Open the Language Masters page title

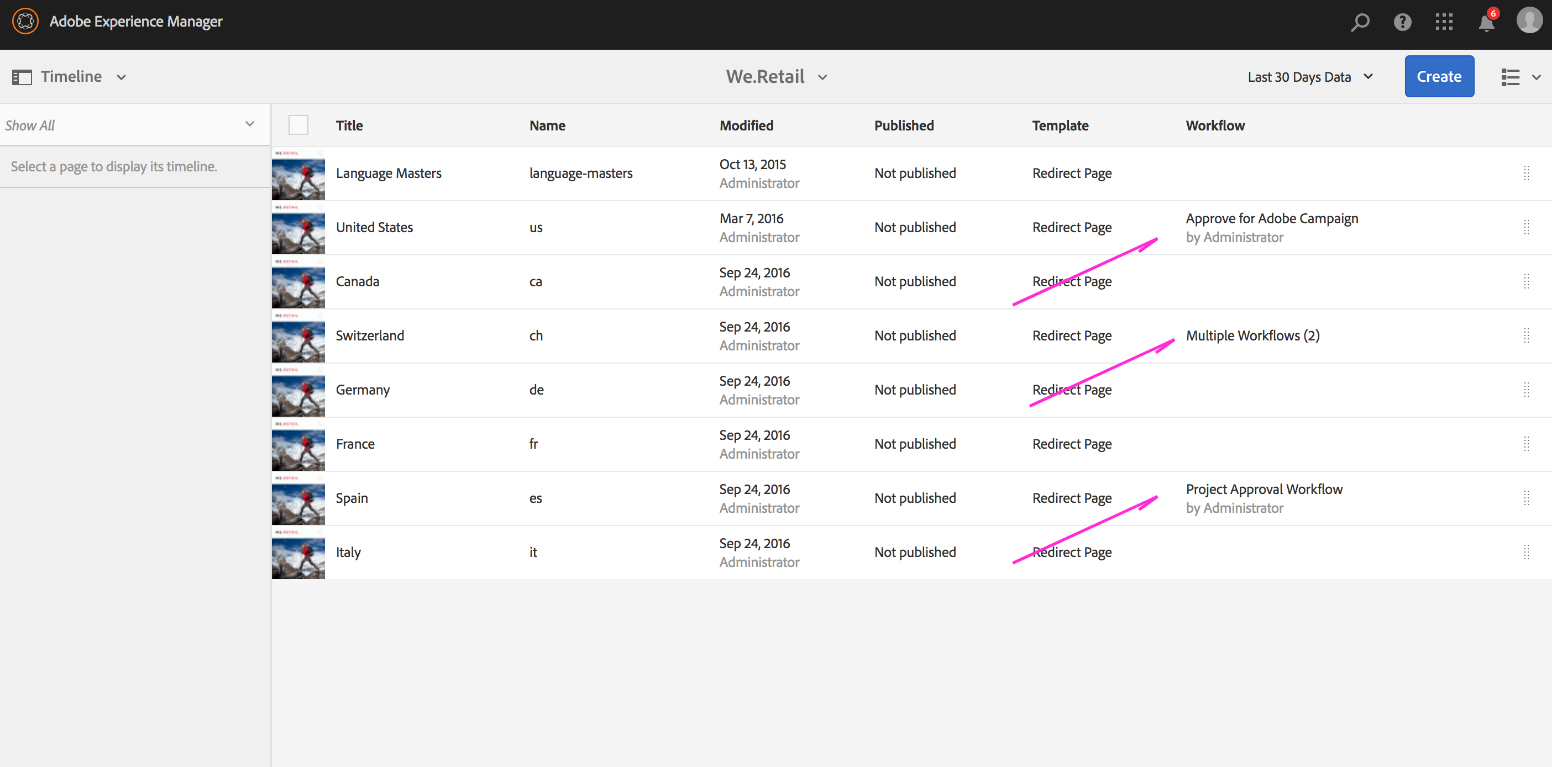tap(388, 173)
